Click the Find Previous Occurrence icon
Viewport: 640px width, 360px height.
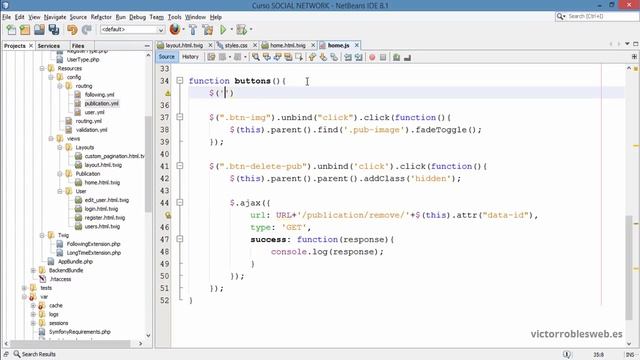tap(267, 57)
